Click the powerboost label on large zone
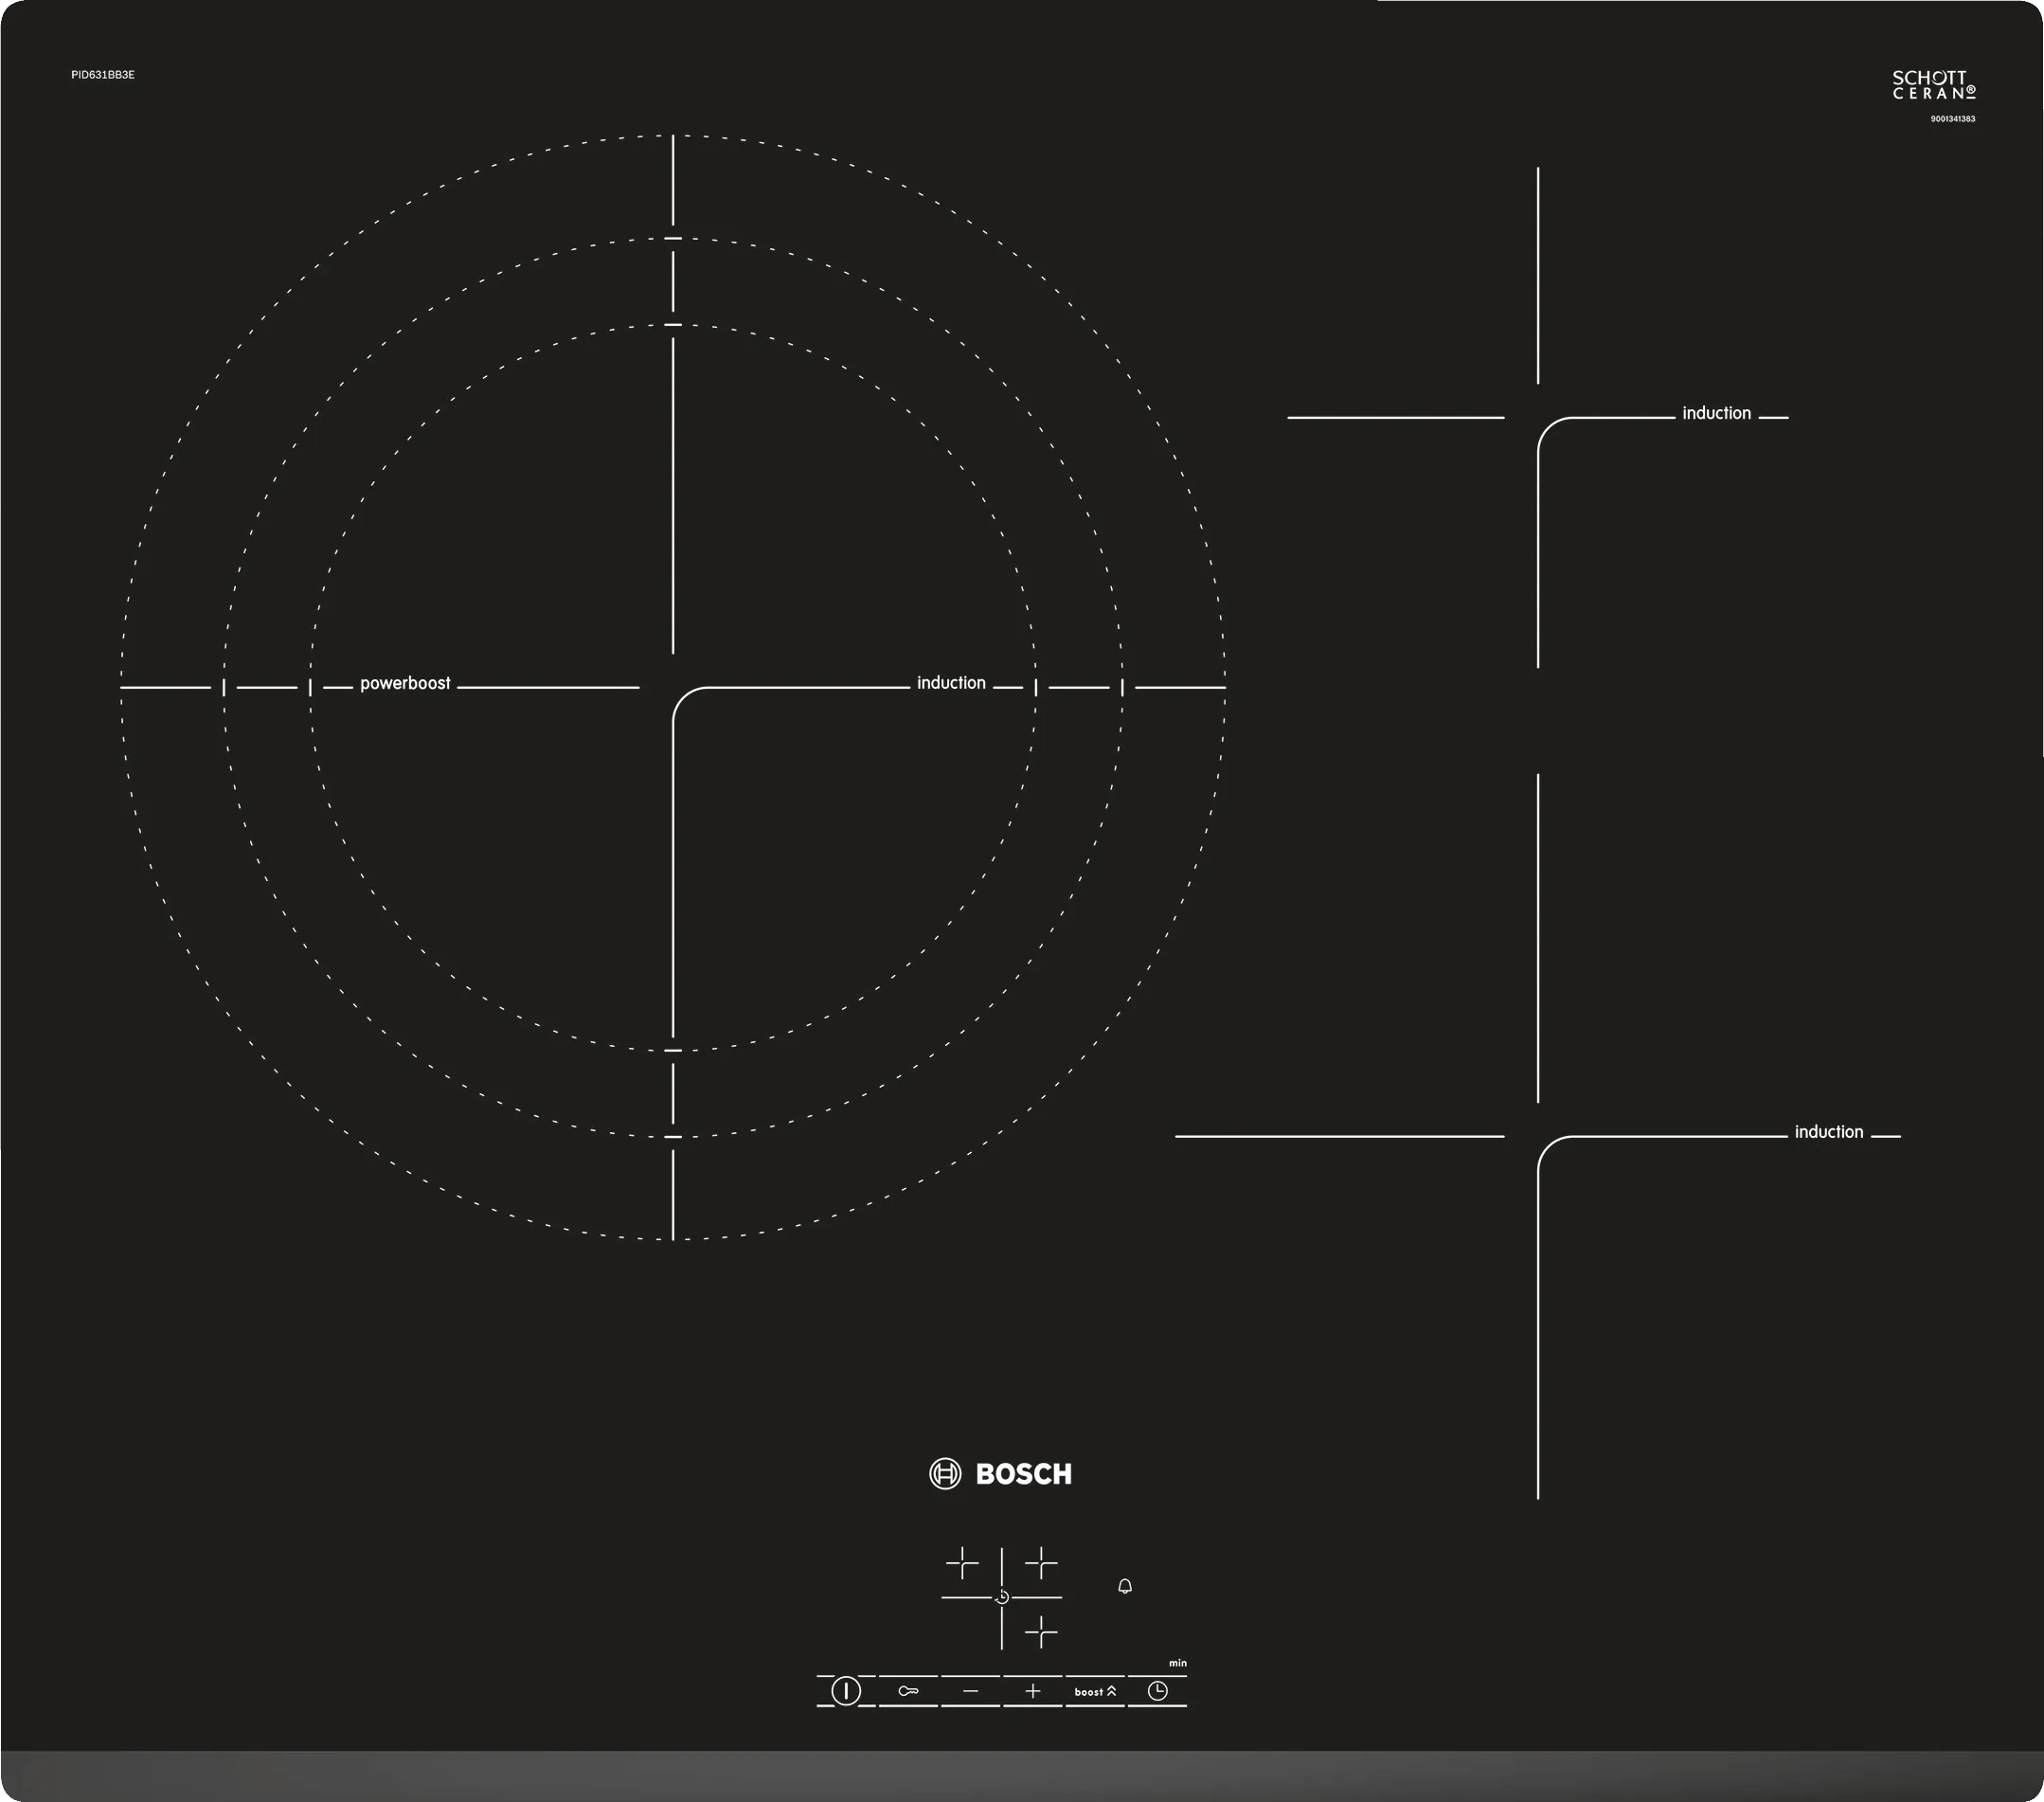 click(405, 683)
